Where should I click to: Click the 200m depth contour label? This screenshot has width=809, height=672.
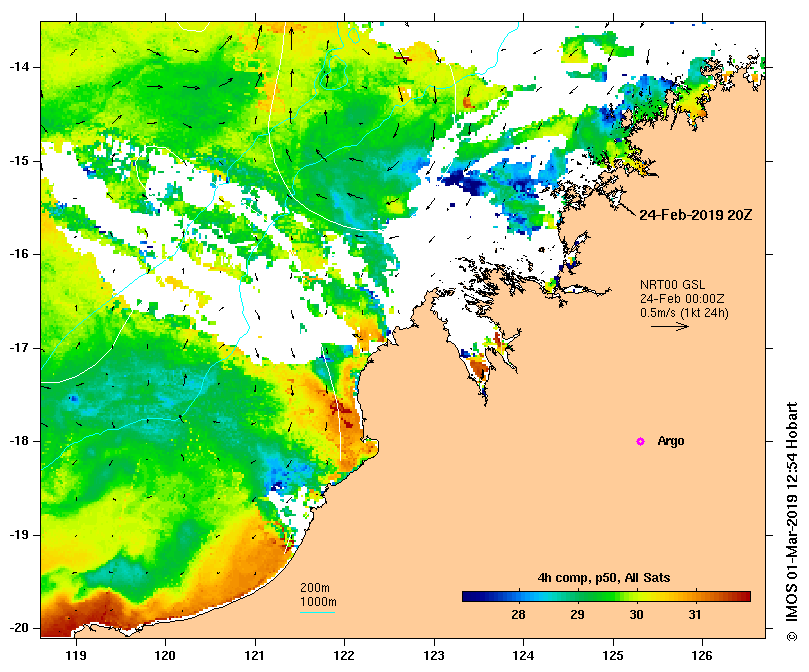coord(315,588)
